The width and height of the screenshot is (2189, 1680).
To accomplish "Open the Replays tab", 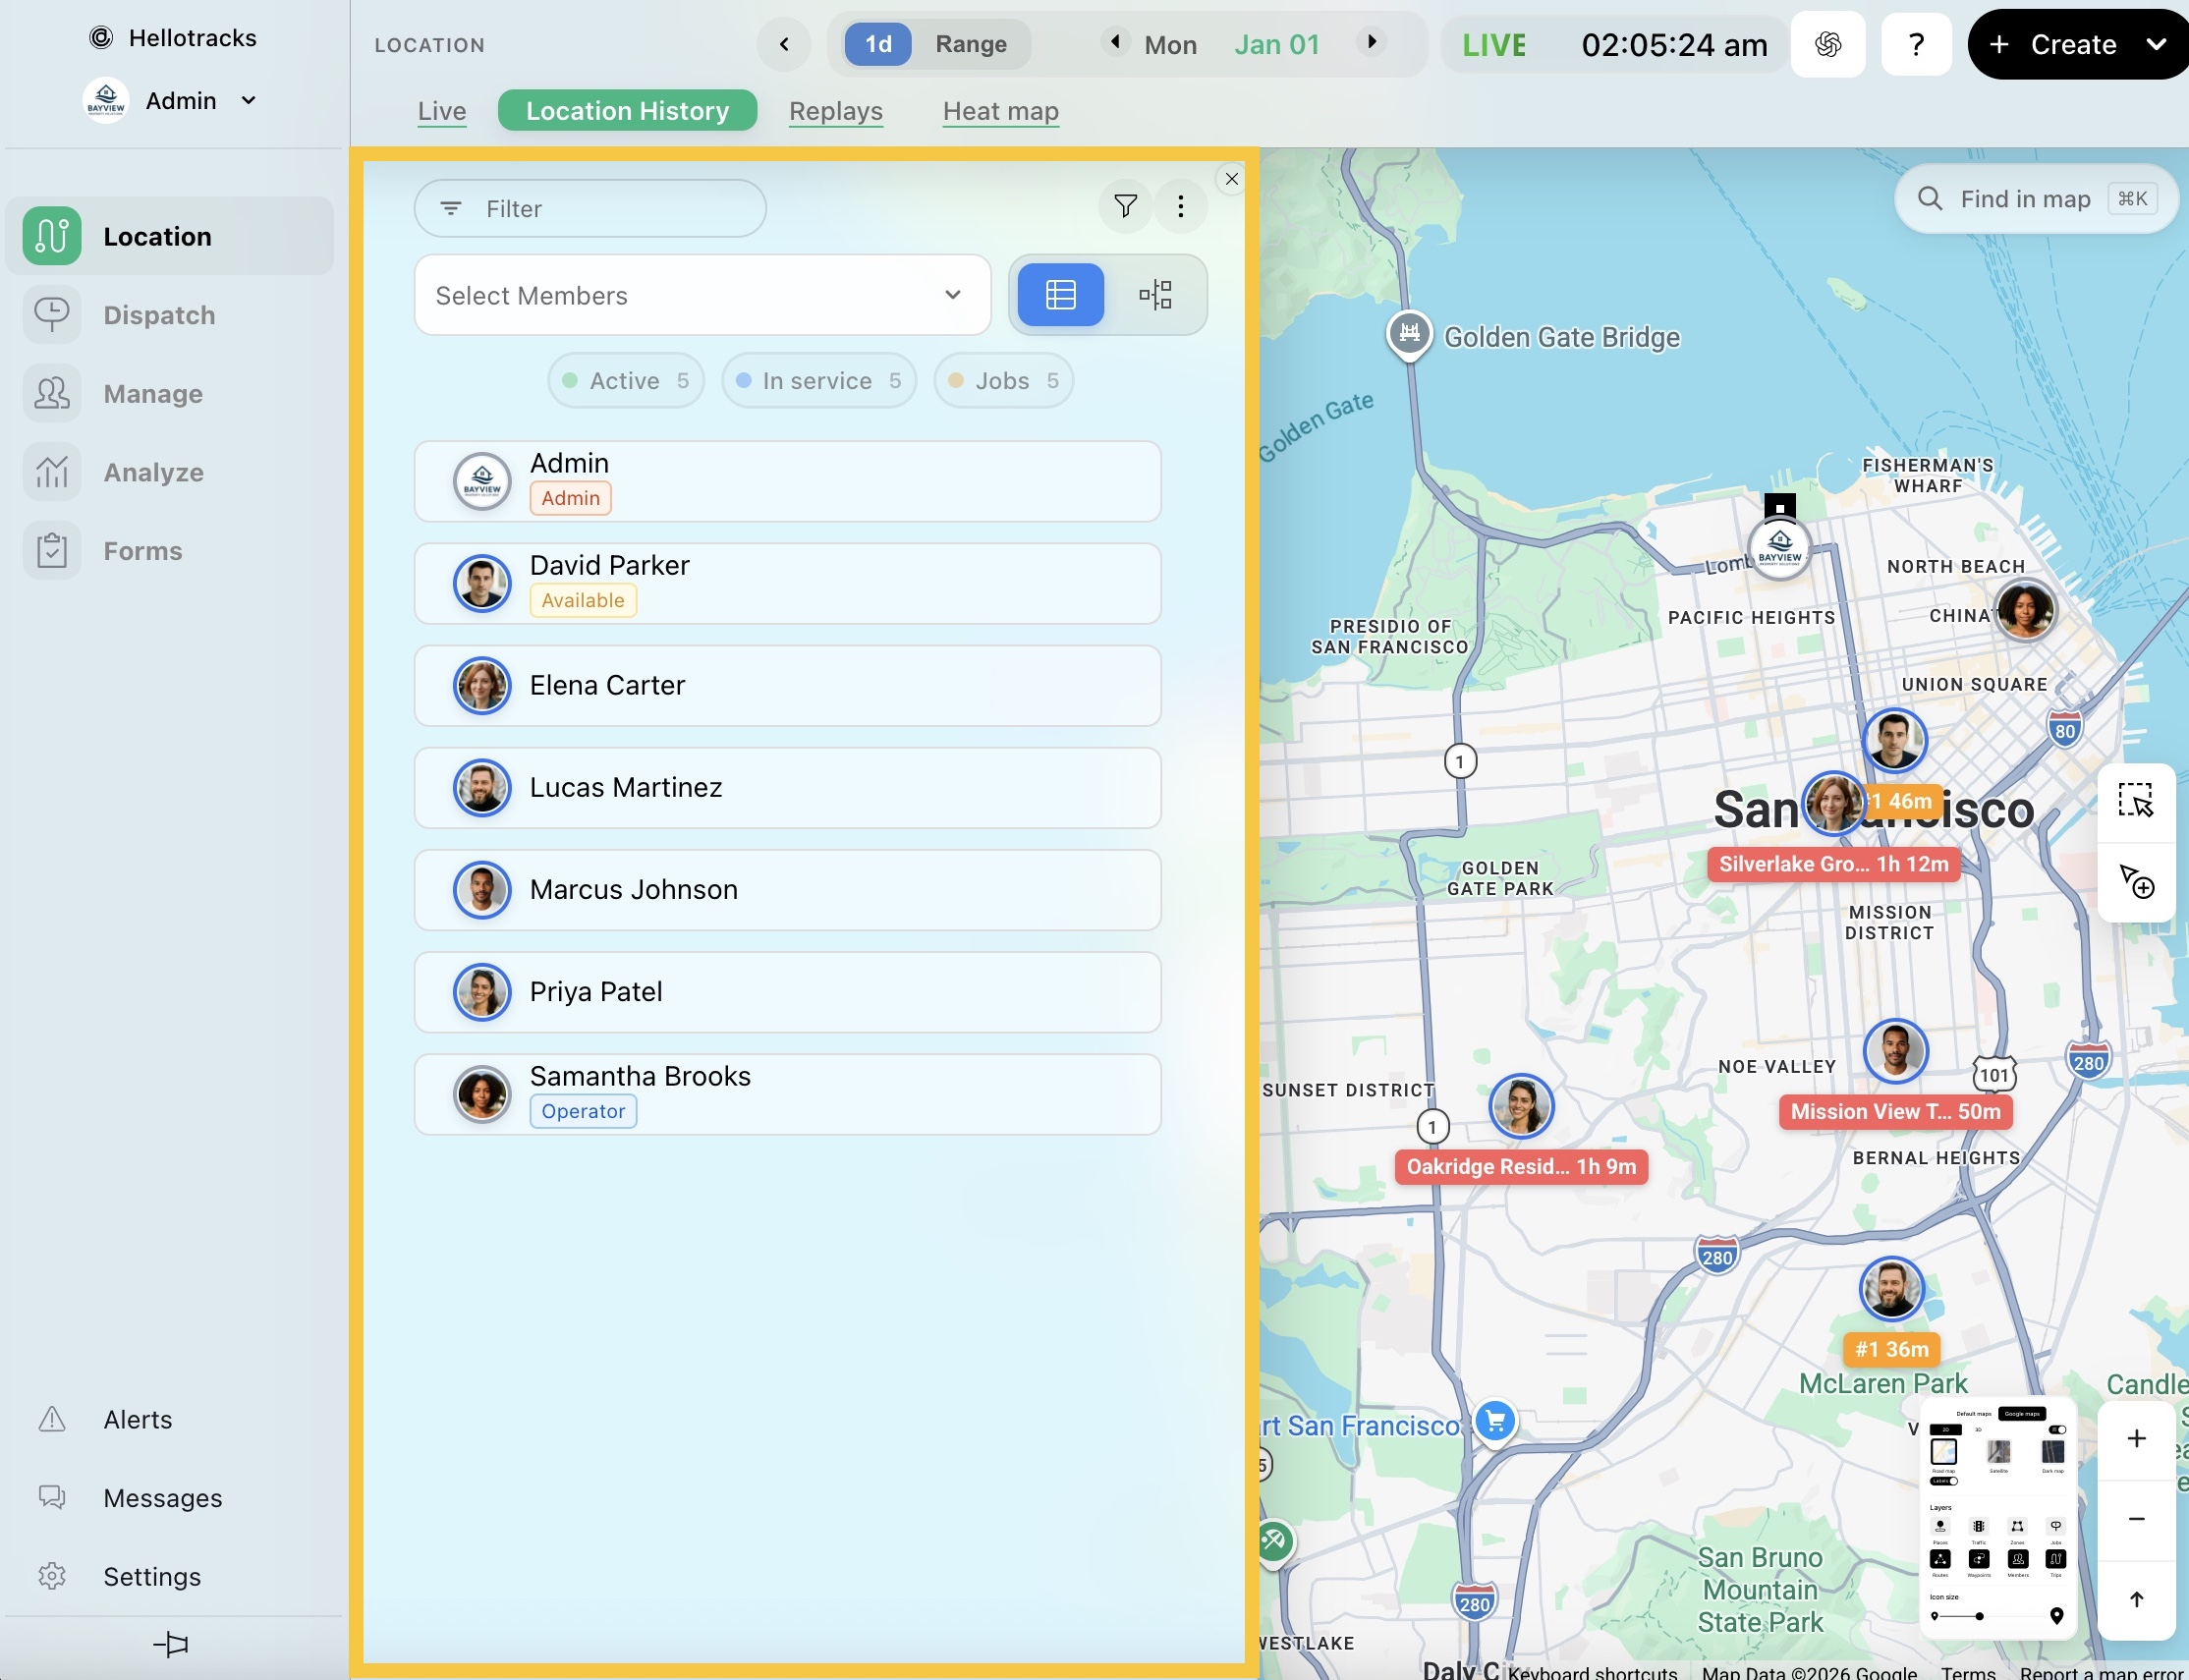I will coord(835,111).
